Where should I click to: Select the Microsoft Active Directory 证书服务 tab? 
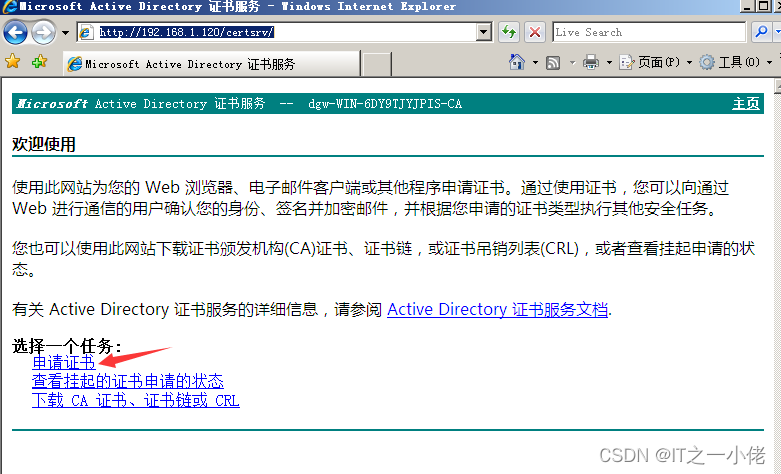coord(211,64)
